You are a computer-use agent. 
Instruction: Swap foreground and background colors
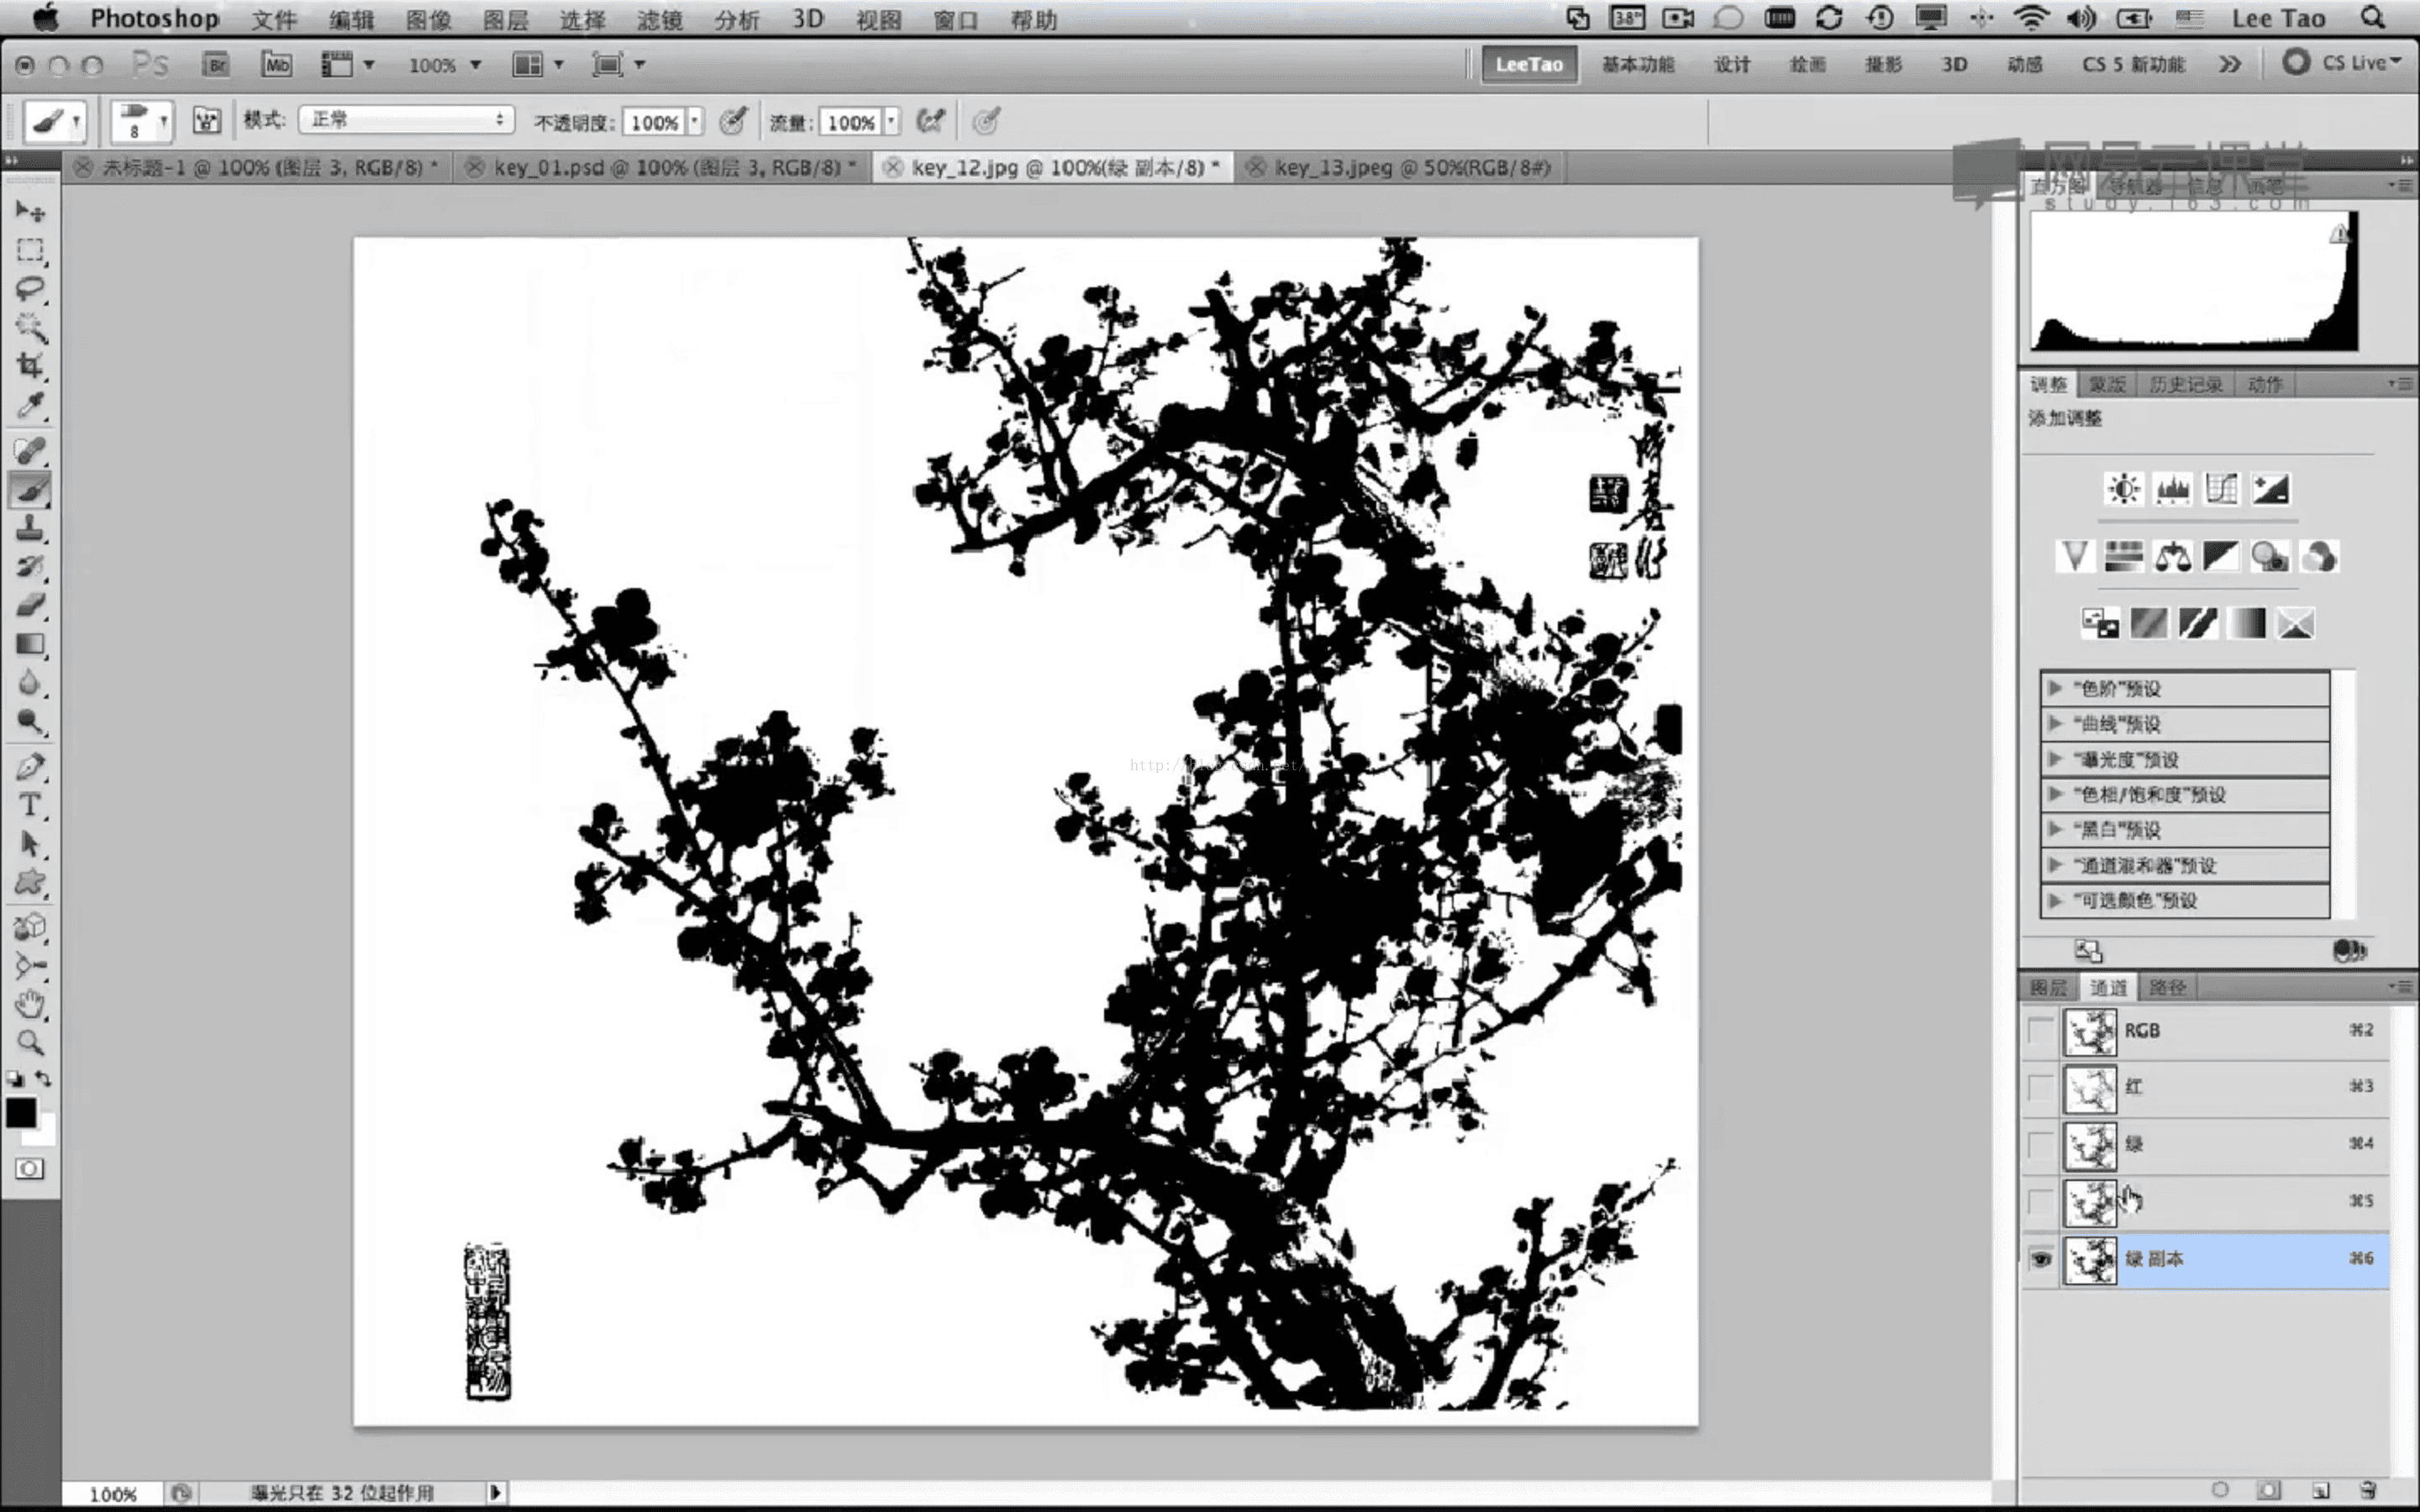[x=44, y=1079]
